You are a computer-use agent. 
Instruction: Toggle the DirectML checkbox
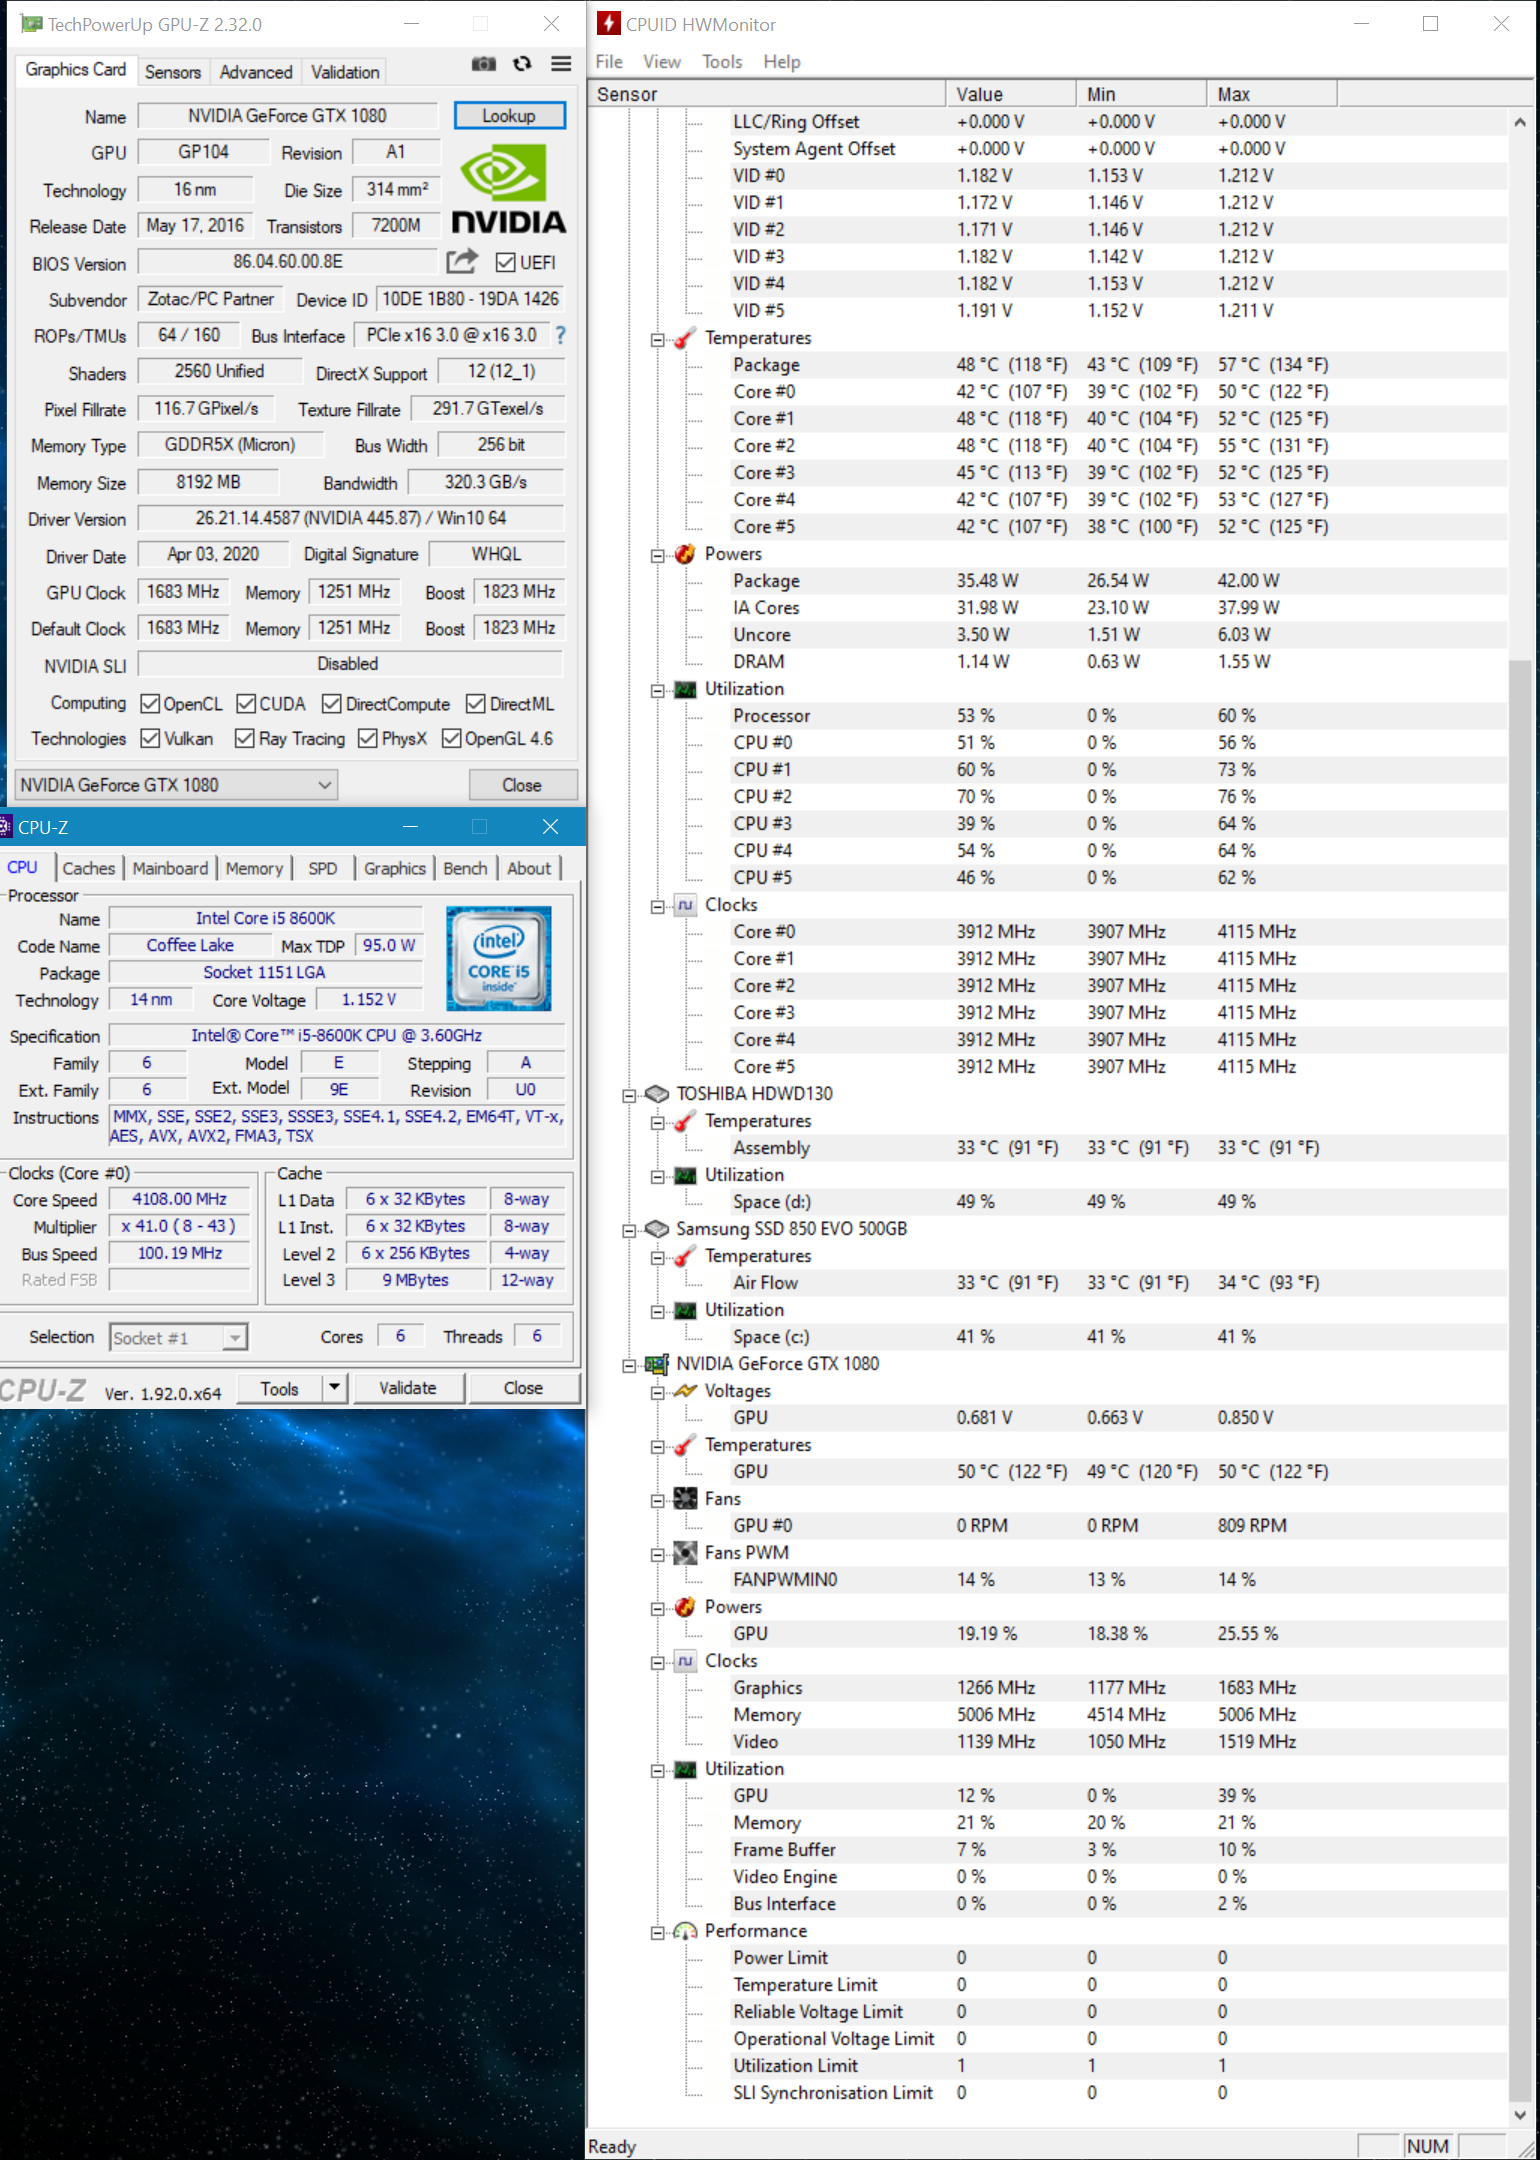pyautogui.click(x=476, y=704)
